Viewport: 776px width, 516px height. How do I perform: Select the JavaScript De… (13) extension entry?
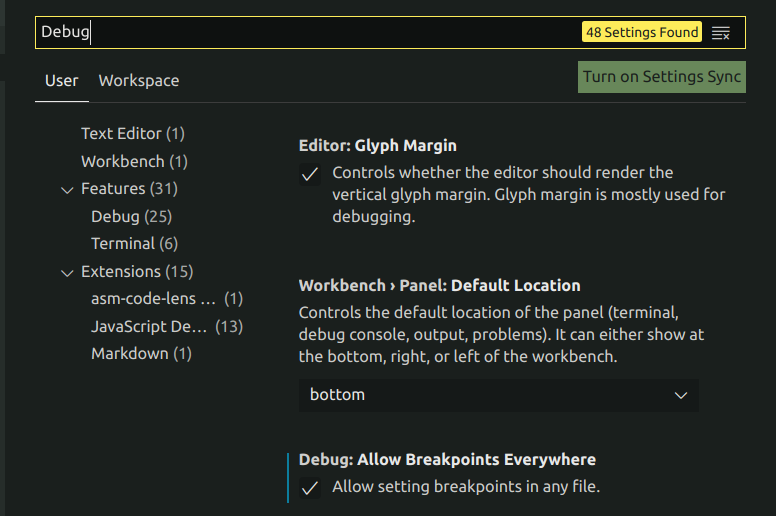pyautogui.click(x=166, y=327)
